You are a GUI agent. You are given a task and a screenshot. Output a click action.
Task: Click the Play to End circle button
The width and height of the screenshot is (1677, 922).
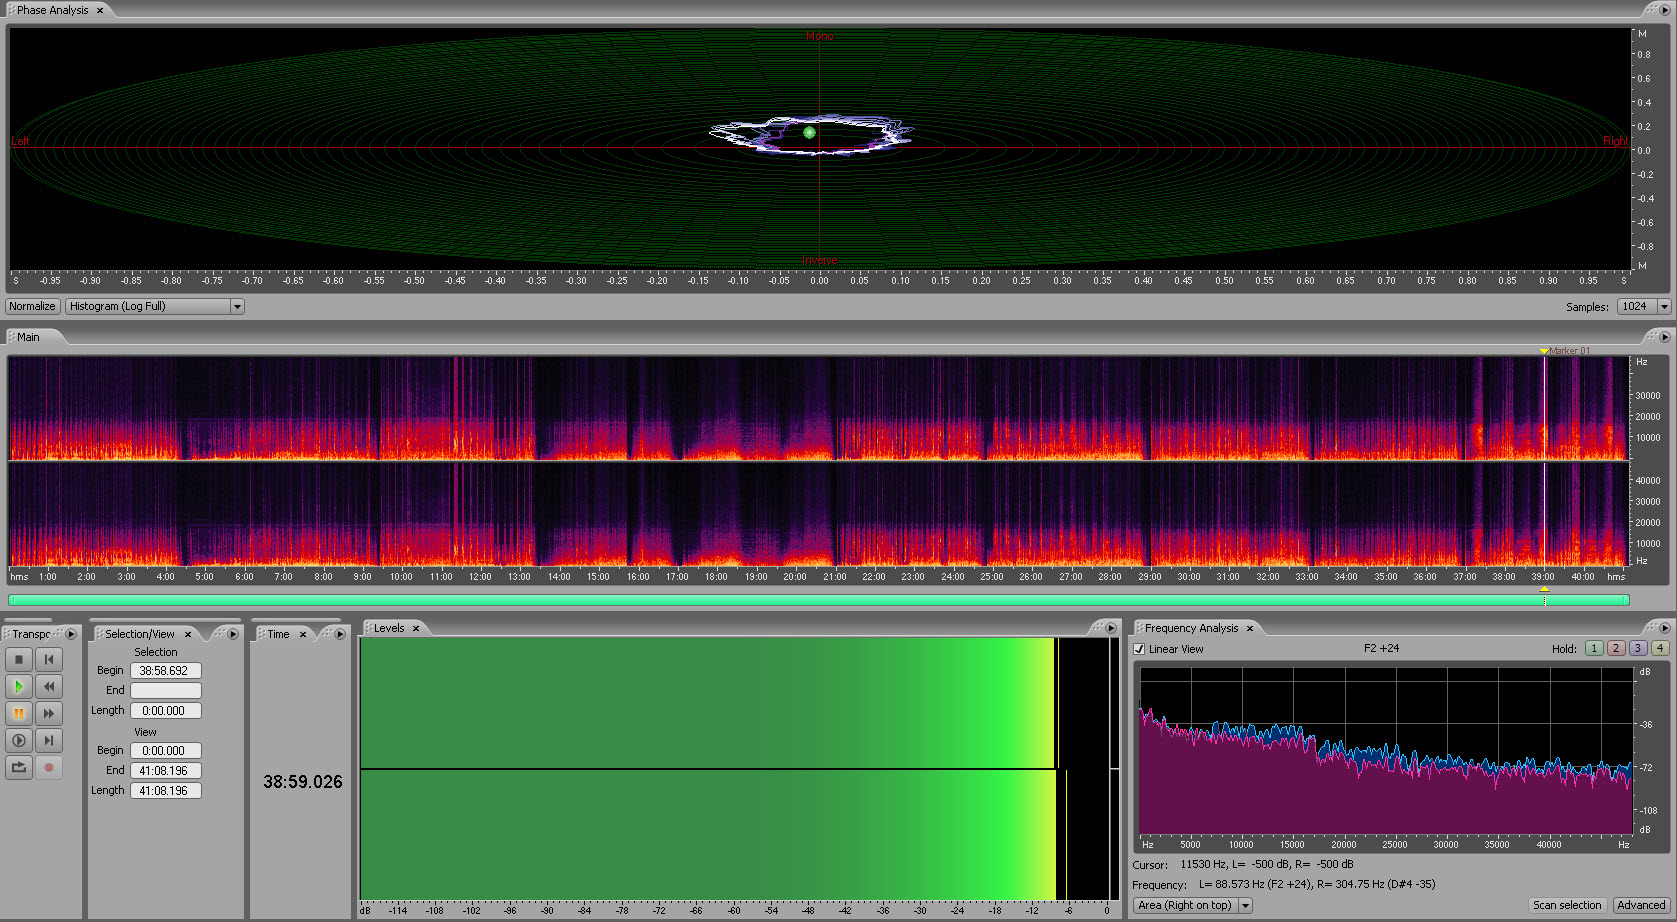pyautogui.click(x=19, y=740)
